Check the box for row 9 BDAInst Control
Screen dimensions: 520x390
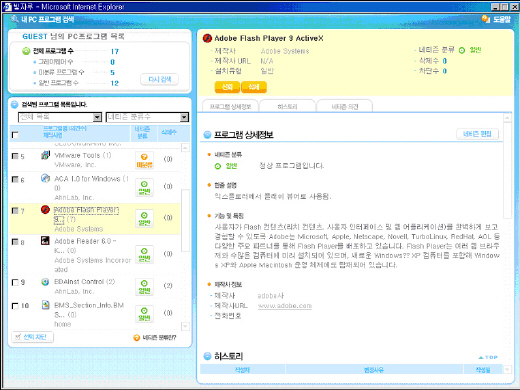[x=15, y=282]
